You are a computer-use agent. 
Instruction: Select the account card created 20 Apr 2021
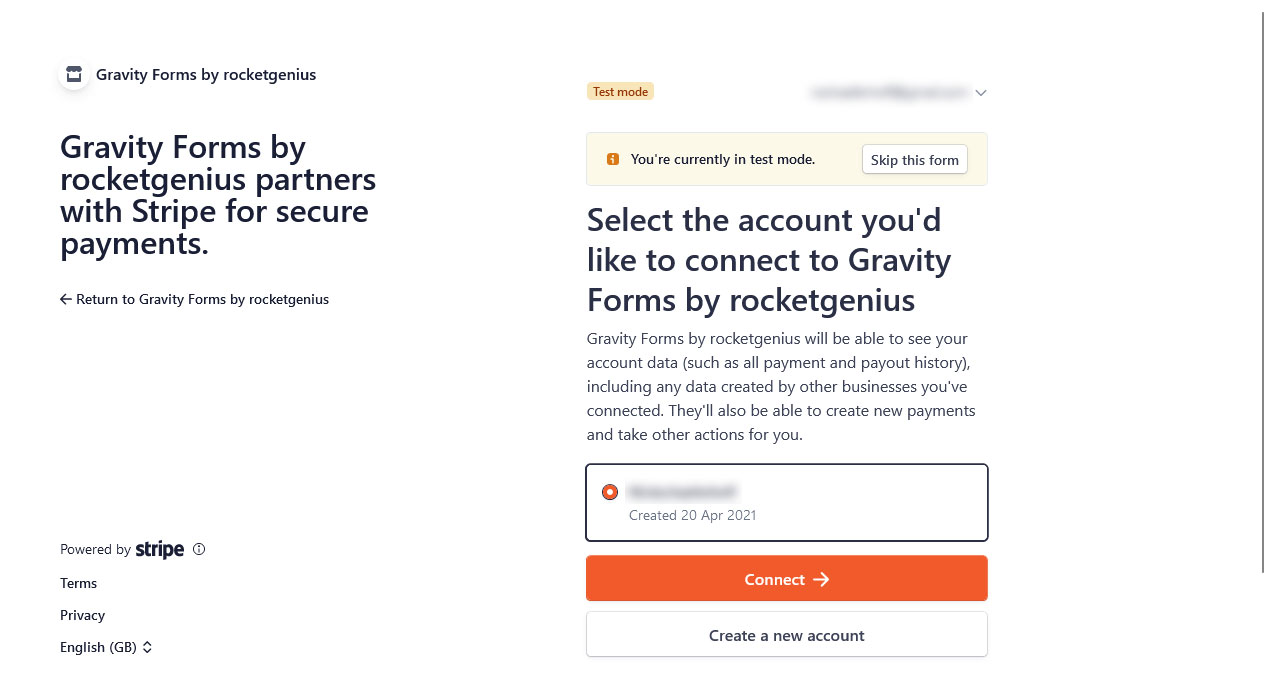pyautogui.click(x=787, y=502)
